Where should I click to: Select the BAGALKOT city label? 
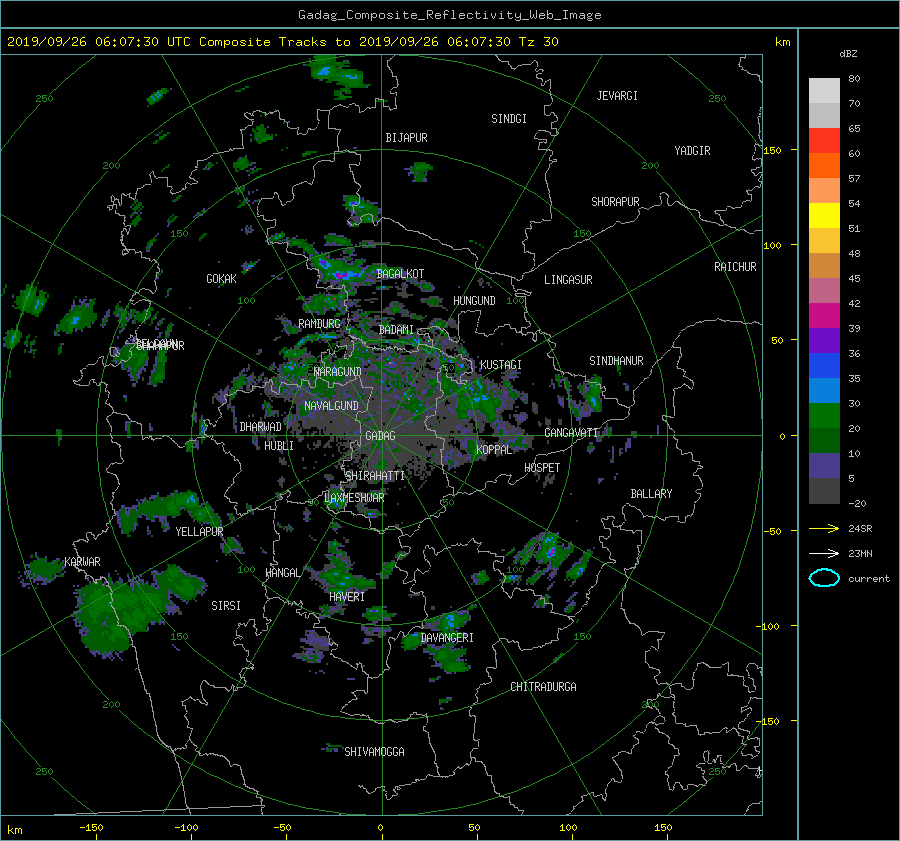pyautogui.click(x=400, y=274)
